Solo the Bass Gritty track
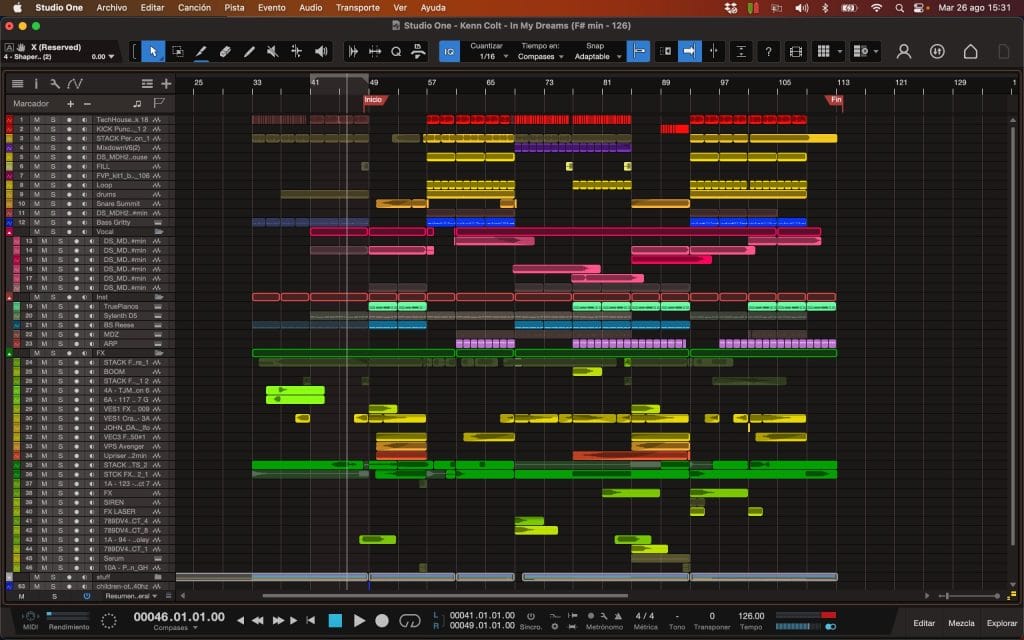The height and width of the screenshot is (640, 1024). [52, 222]
